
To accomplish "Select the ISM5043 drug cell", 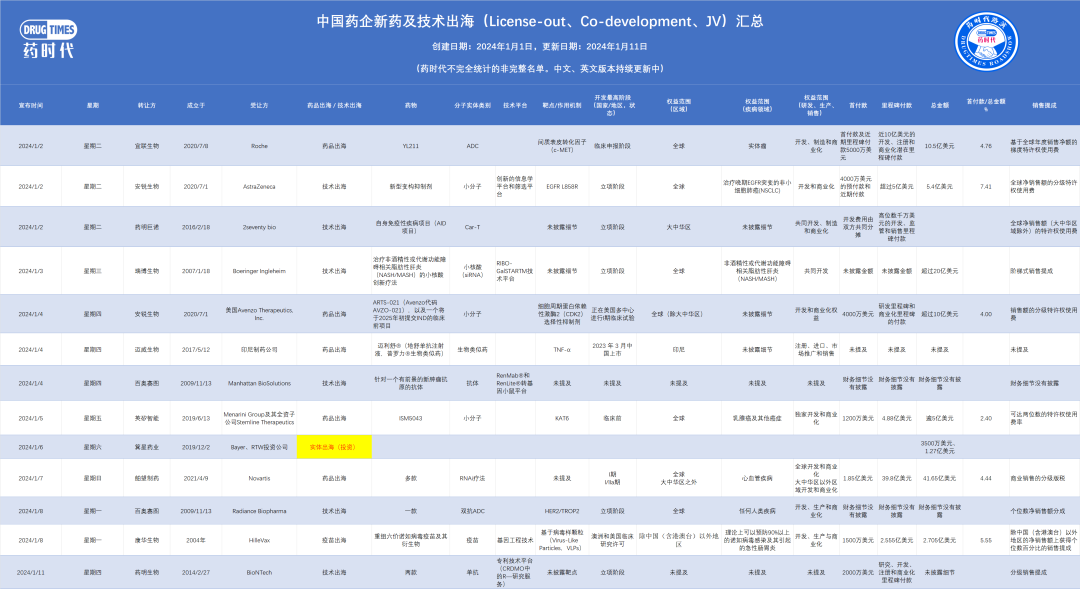I will [x=411, y=418].
